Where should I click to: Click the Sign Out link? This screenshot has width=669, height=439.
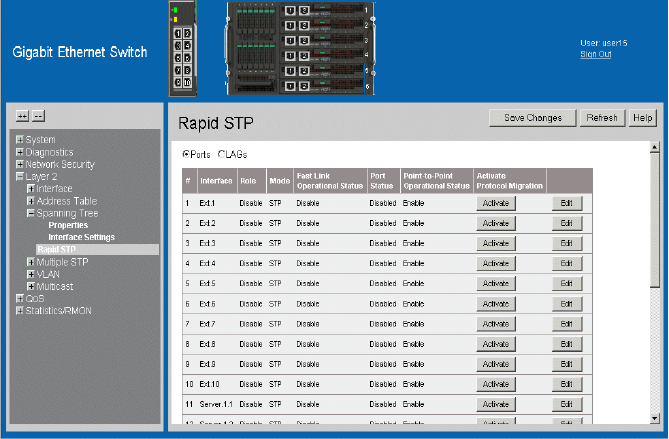[x=596, y=54]
